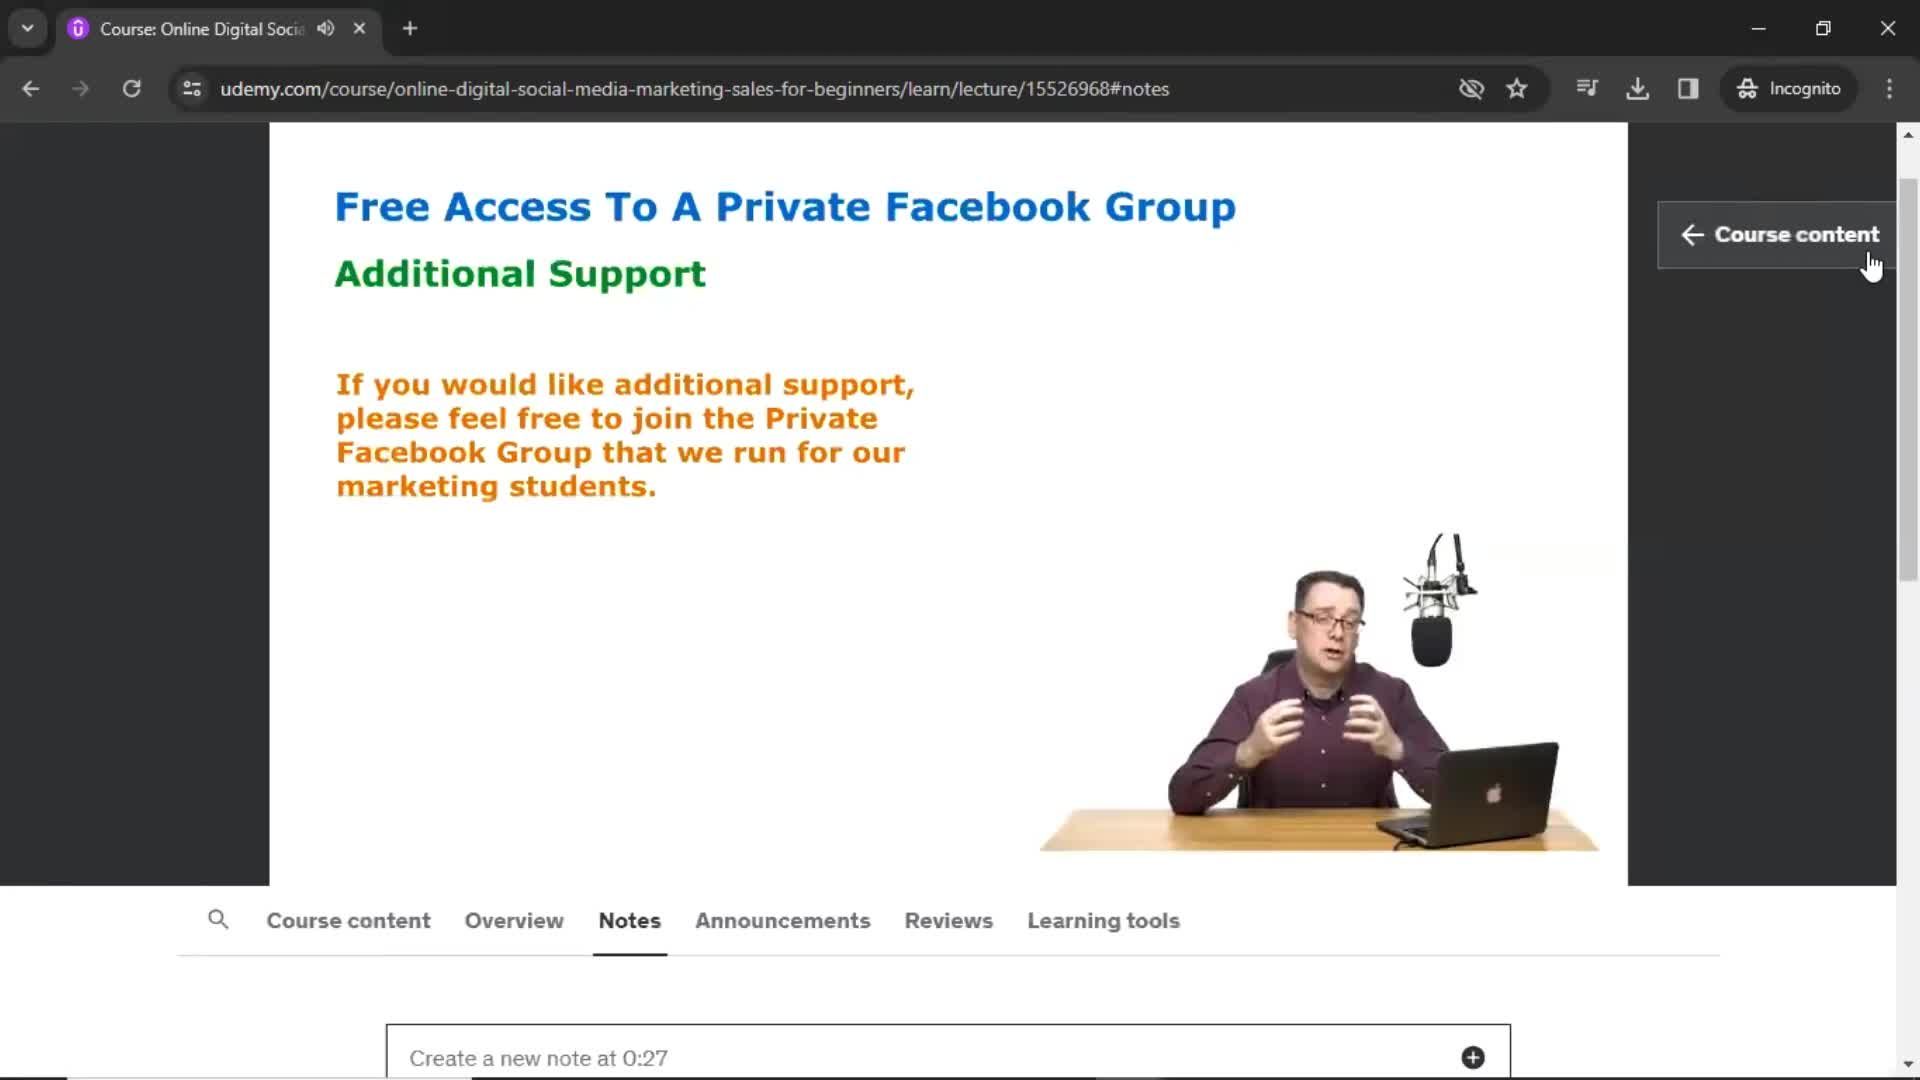Click the sidebar split-view icon
The height and width of the screenshot is (1080, 1920).
point(1689,88)
